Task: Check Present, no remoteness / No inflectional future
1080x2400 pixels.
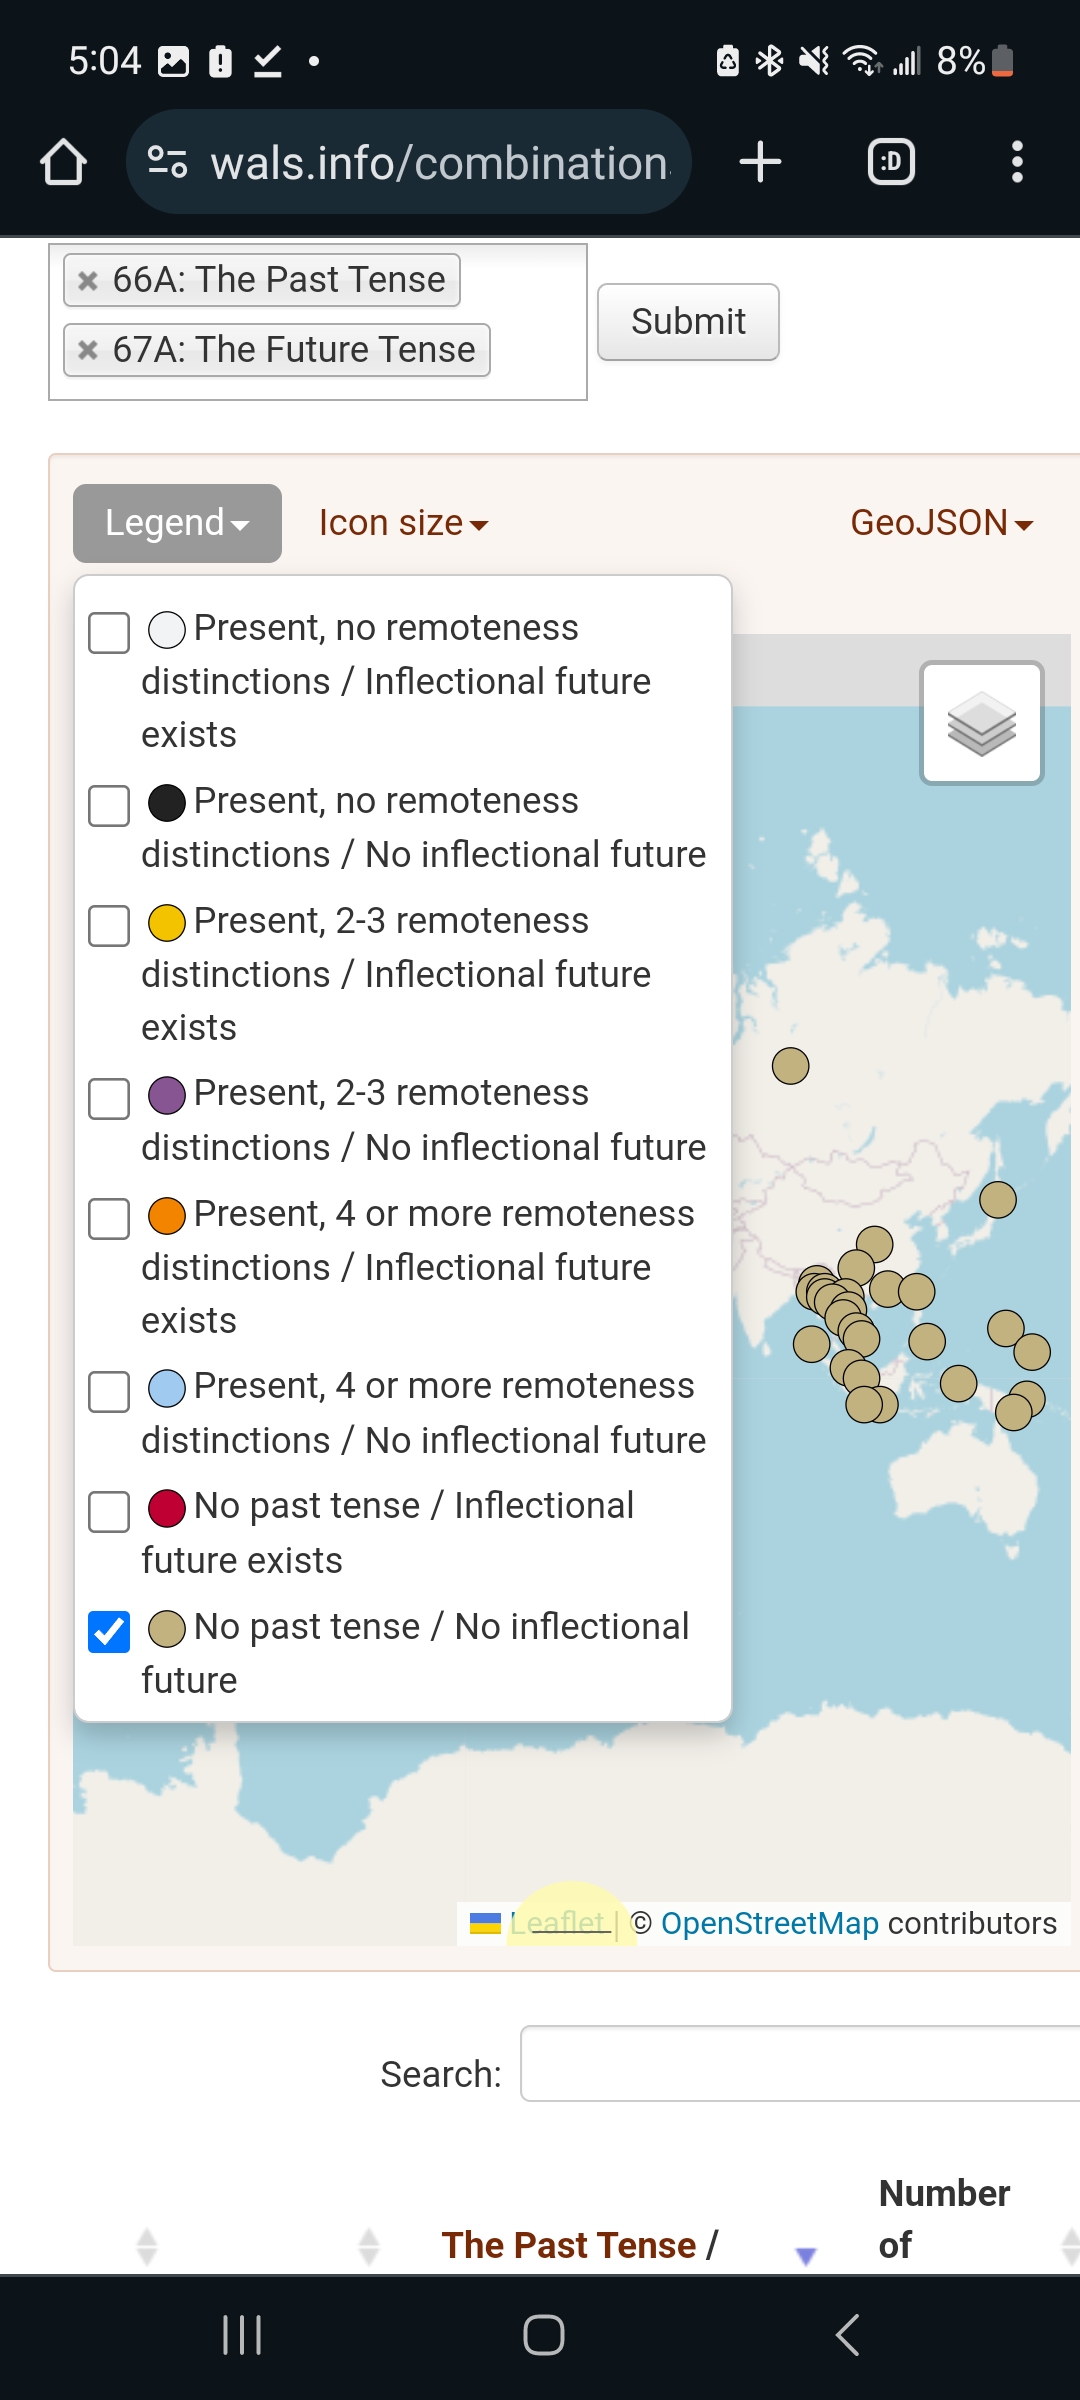Action: point(109,806)
